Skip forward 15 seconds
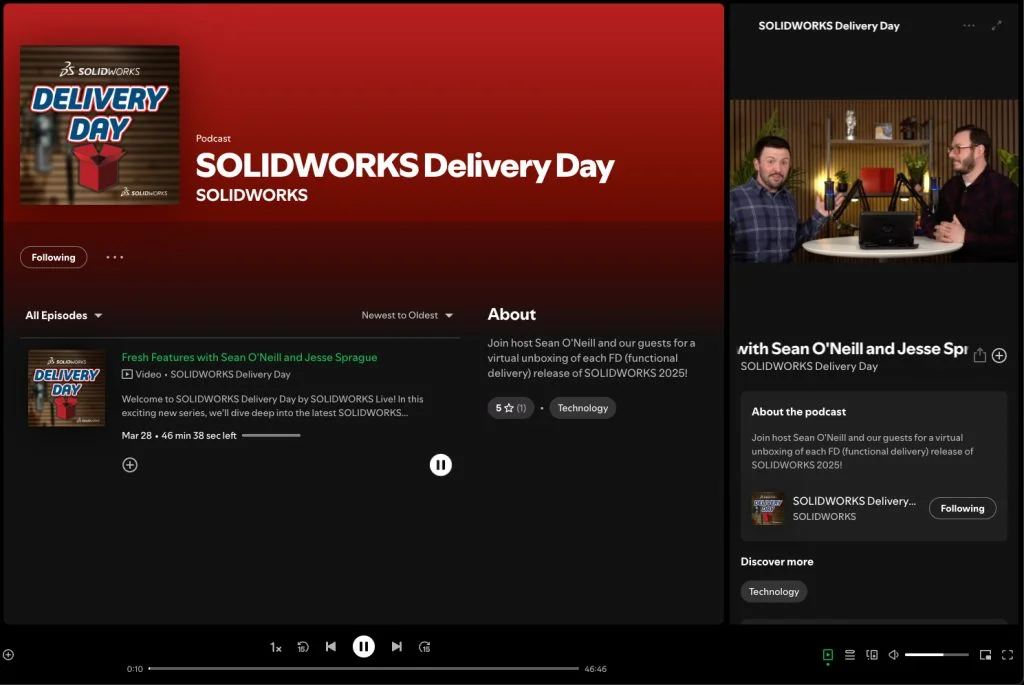 [425, 647]
